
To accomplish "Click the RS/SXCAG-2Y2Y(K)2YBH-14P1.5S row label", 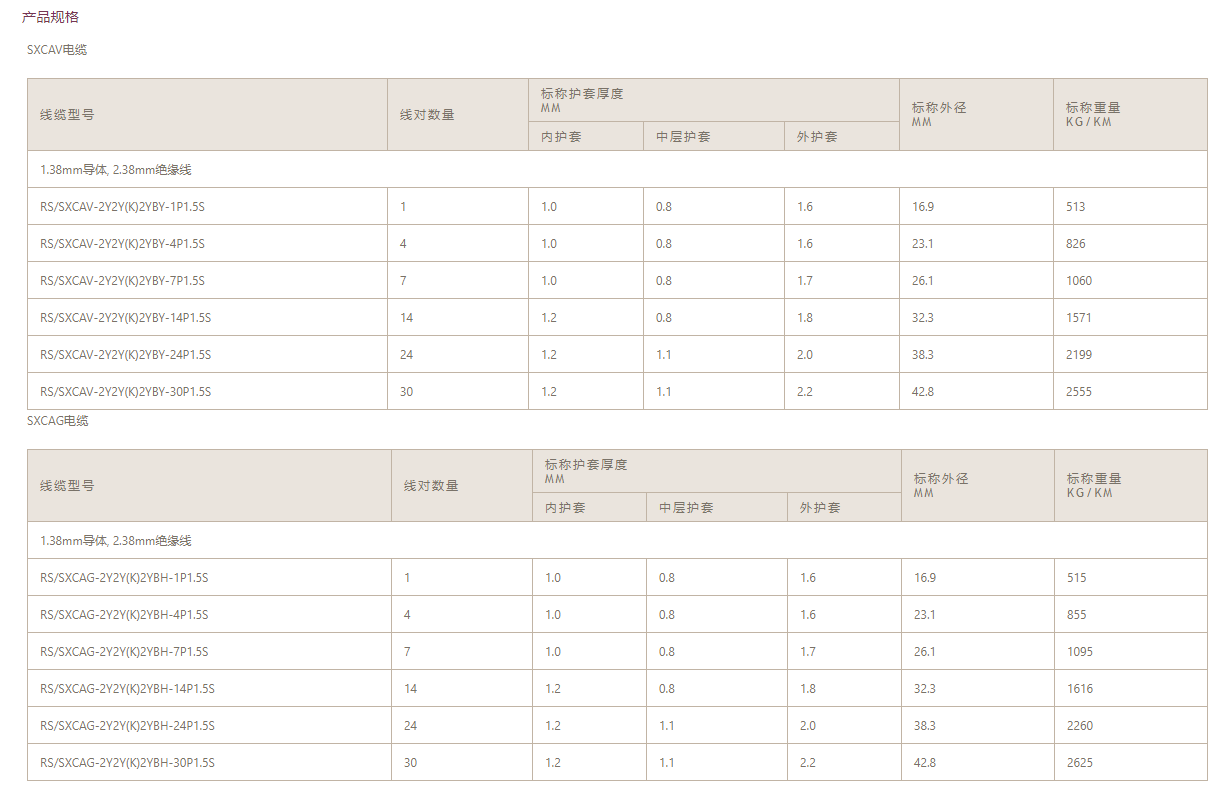I will click(x=127, y=689).
